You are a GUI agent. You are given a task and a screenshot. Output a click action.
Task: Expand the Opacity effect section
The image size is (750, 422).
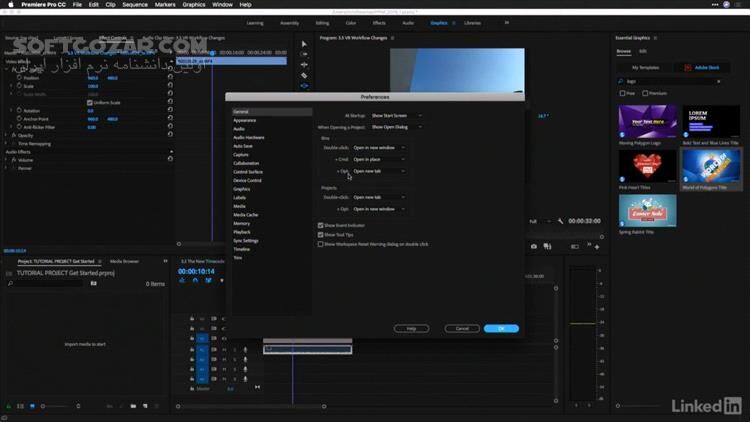[x=6, y=135]
